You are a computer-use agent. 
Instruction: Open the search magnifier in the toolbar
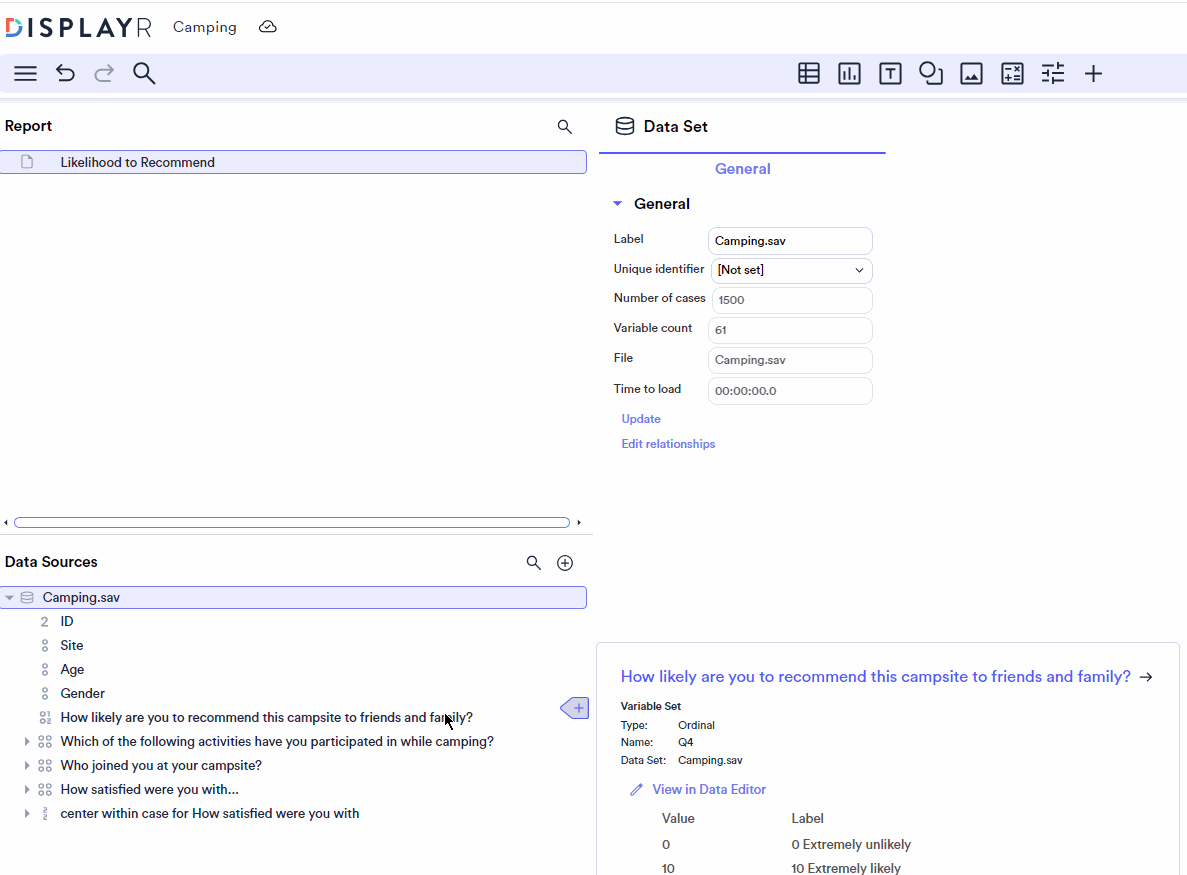click(144, 73)
